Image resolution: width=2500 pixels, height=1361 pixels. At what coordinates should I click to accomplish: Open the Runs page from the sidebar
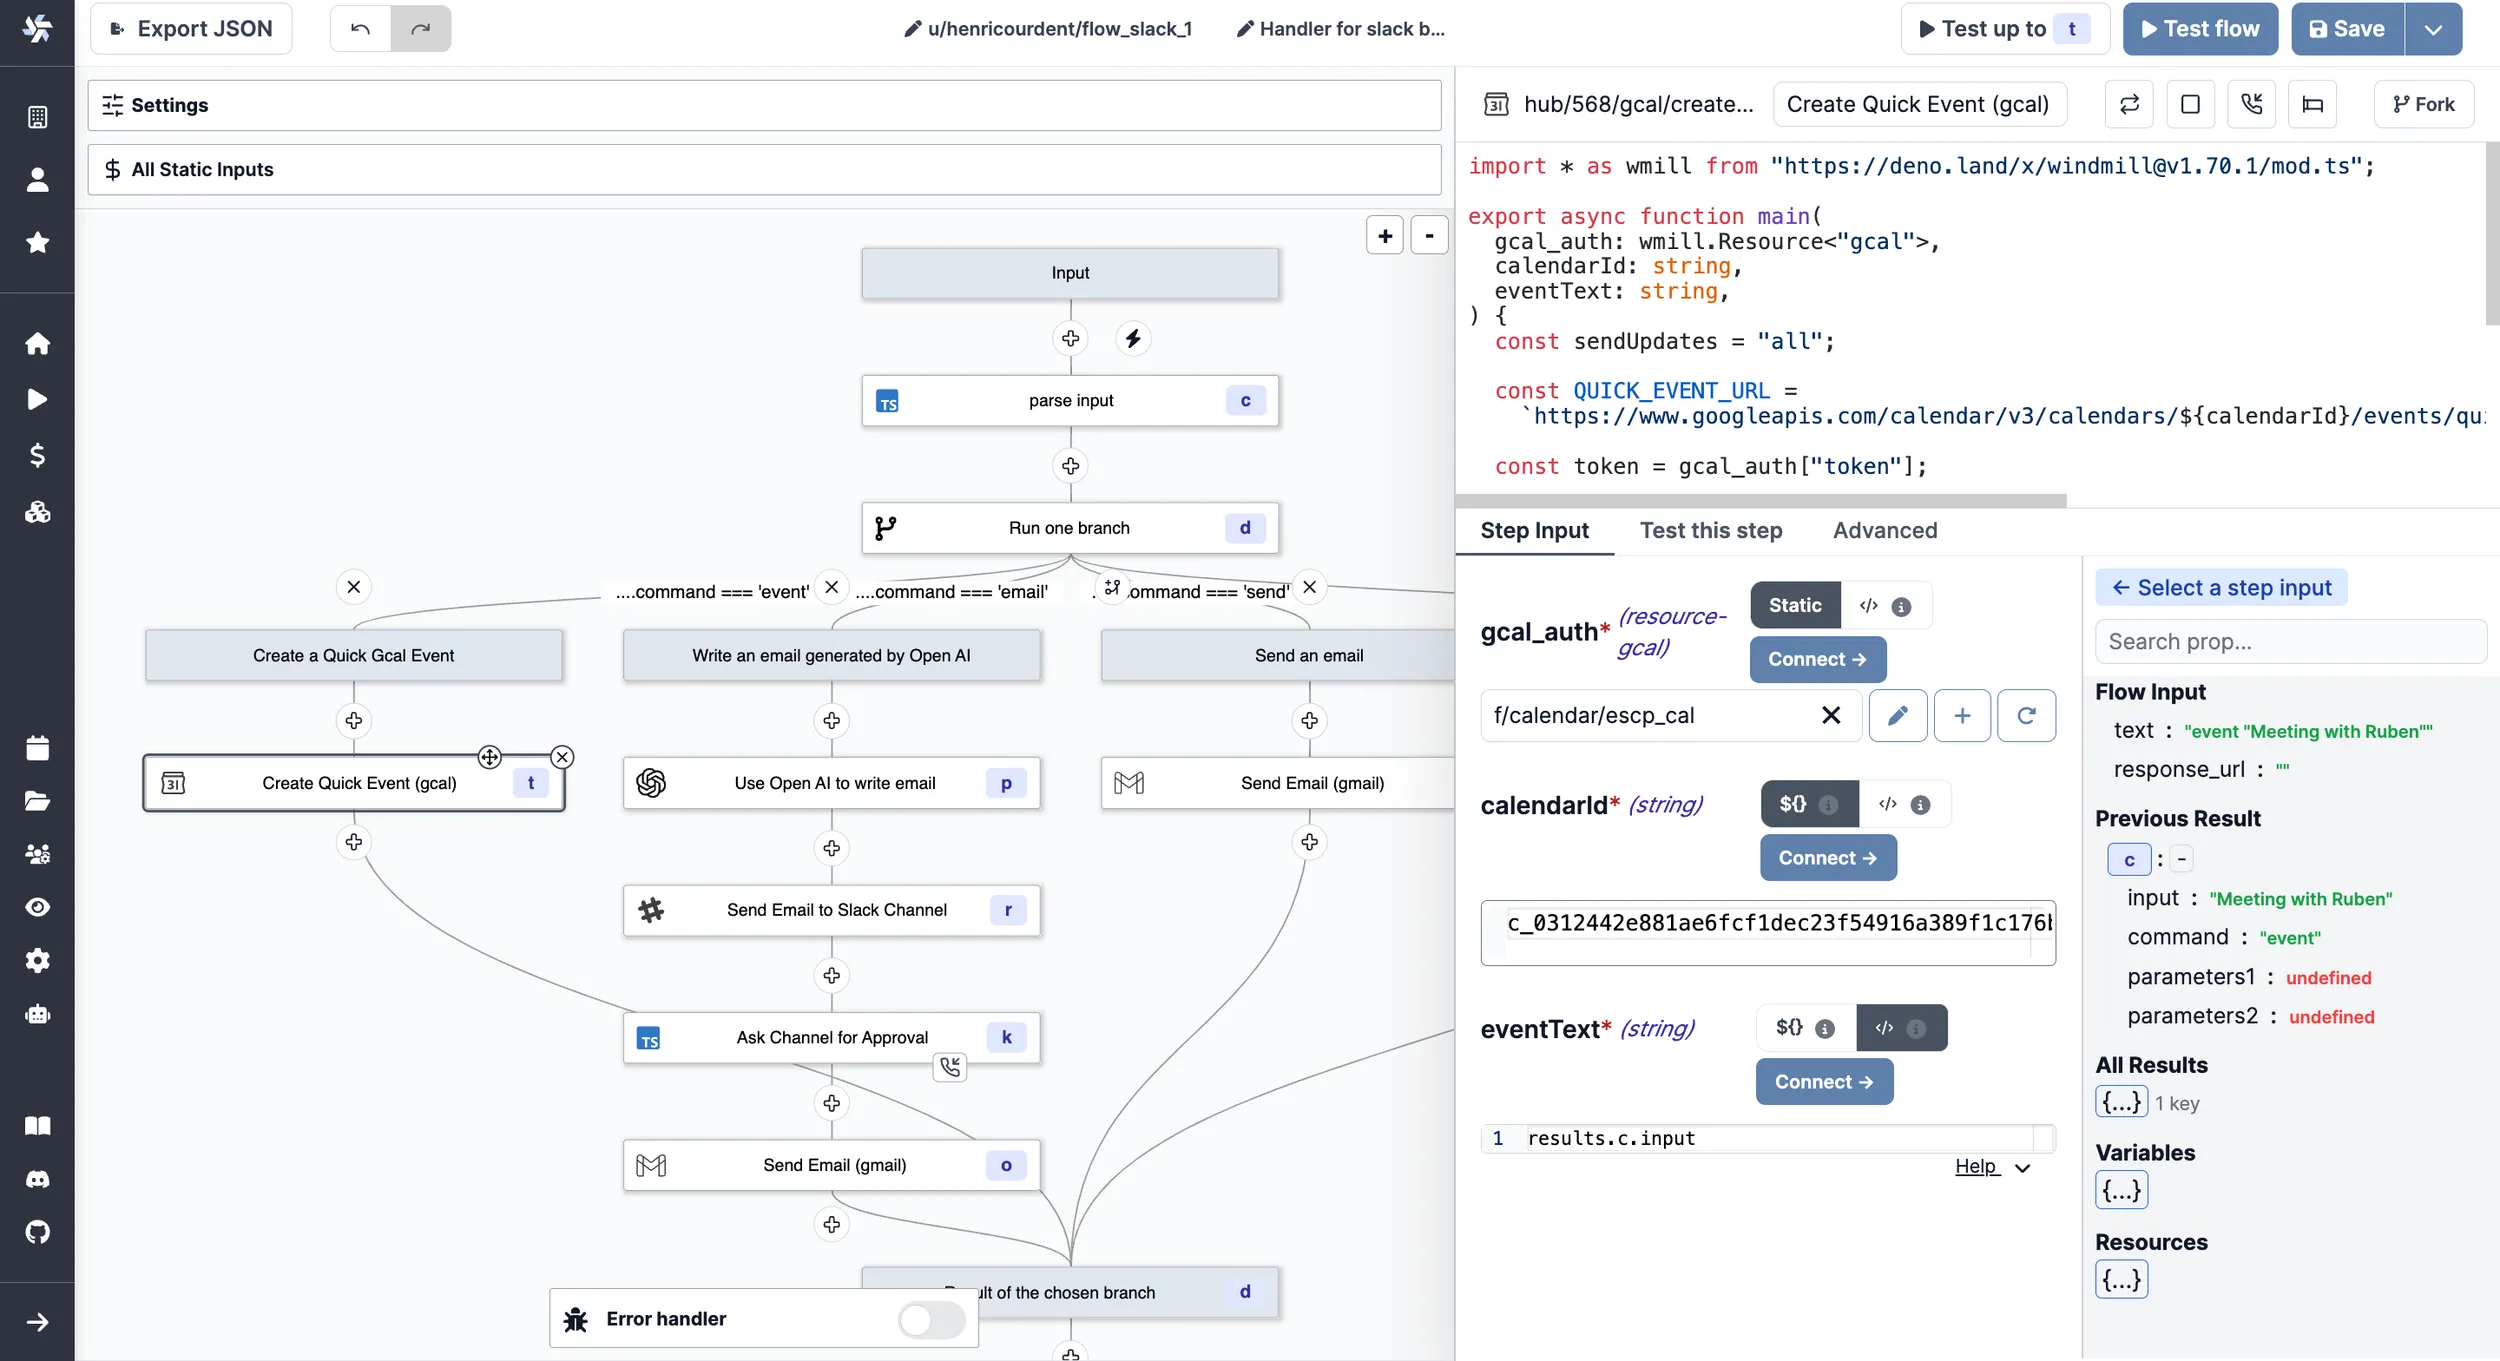(38, 399)
